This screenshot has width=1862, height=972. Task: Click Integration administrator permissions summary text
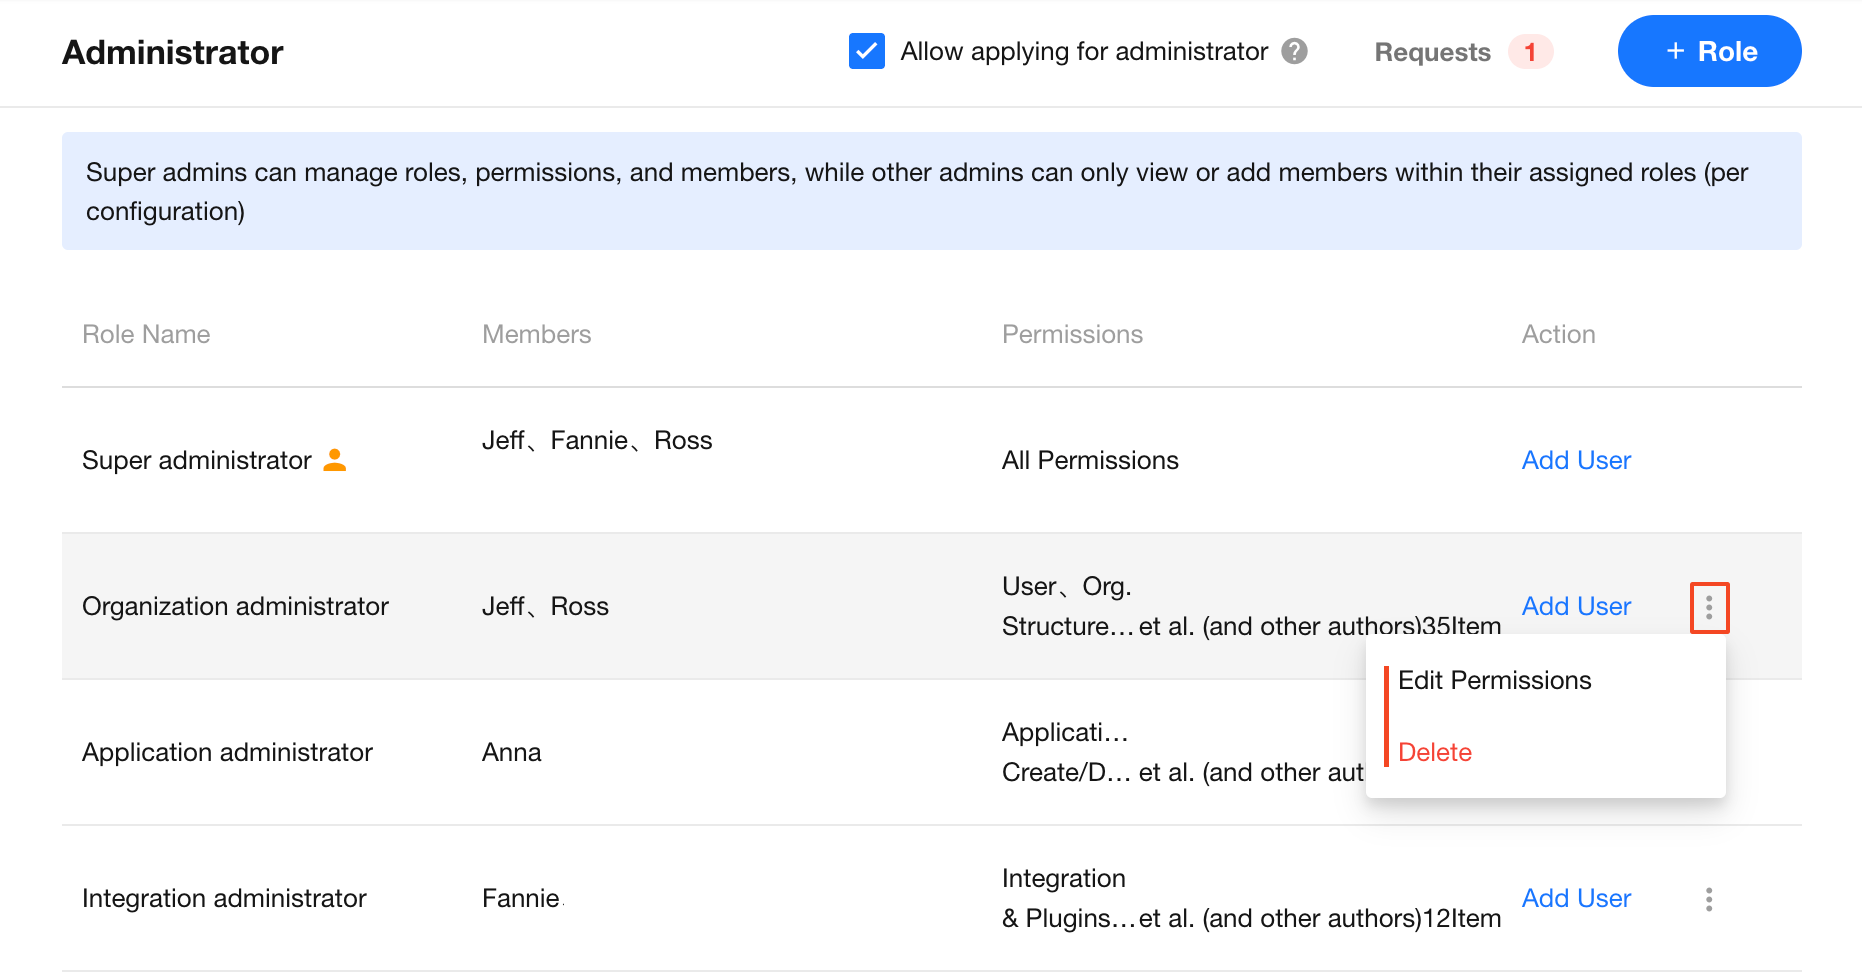point(1250,898)
